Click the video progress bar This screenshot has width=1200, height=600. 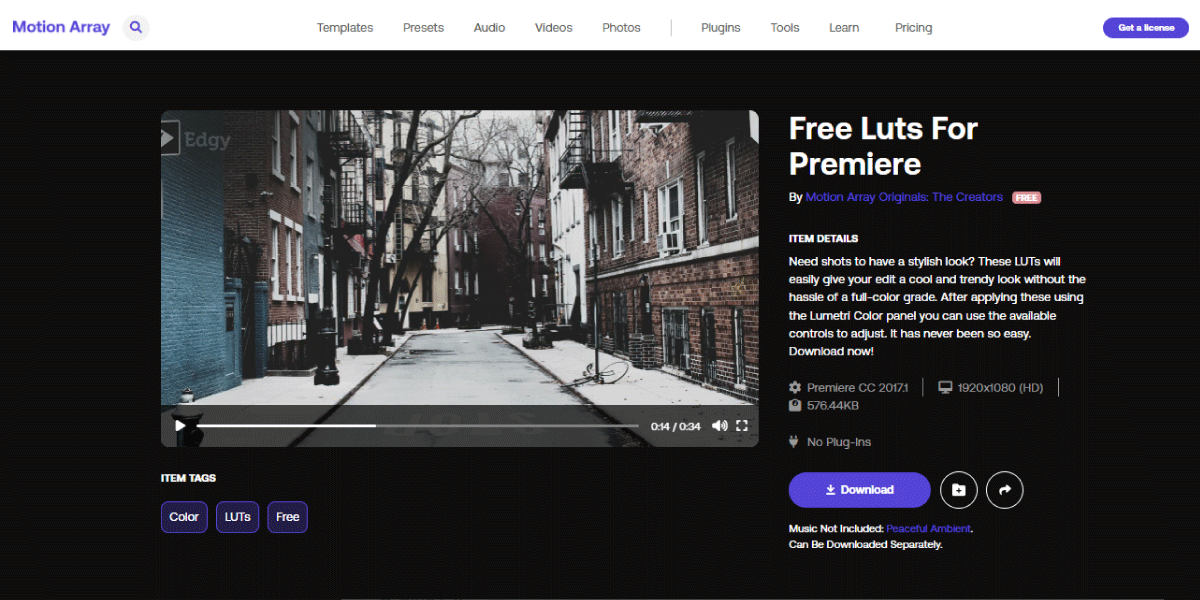point(417,425)
